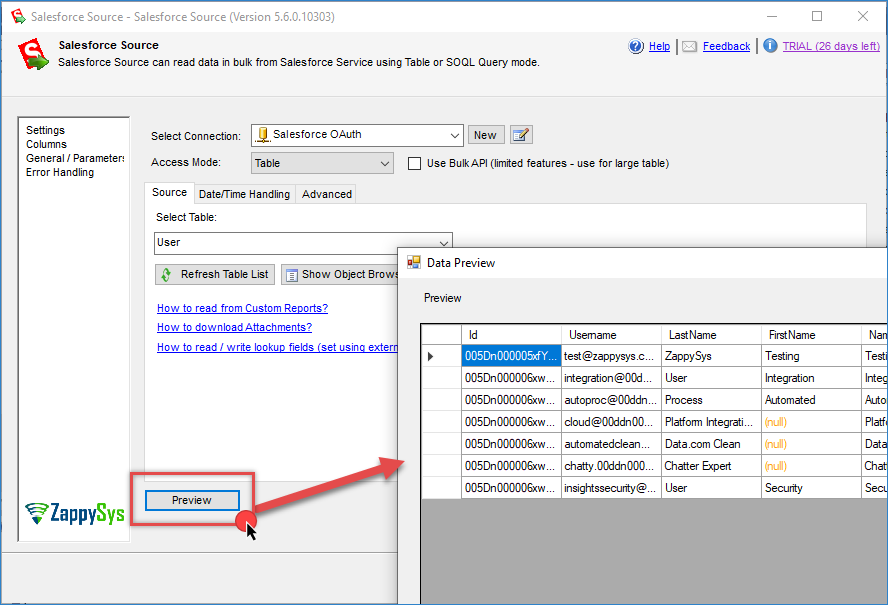Select Settings in the left panel
This screenshot has width=888, height=605.
click(45, 130)
